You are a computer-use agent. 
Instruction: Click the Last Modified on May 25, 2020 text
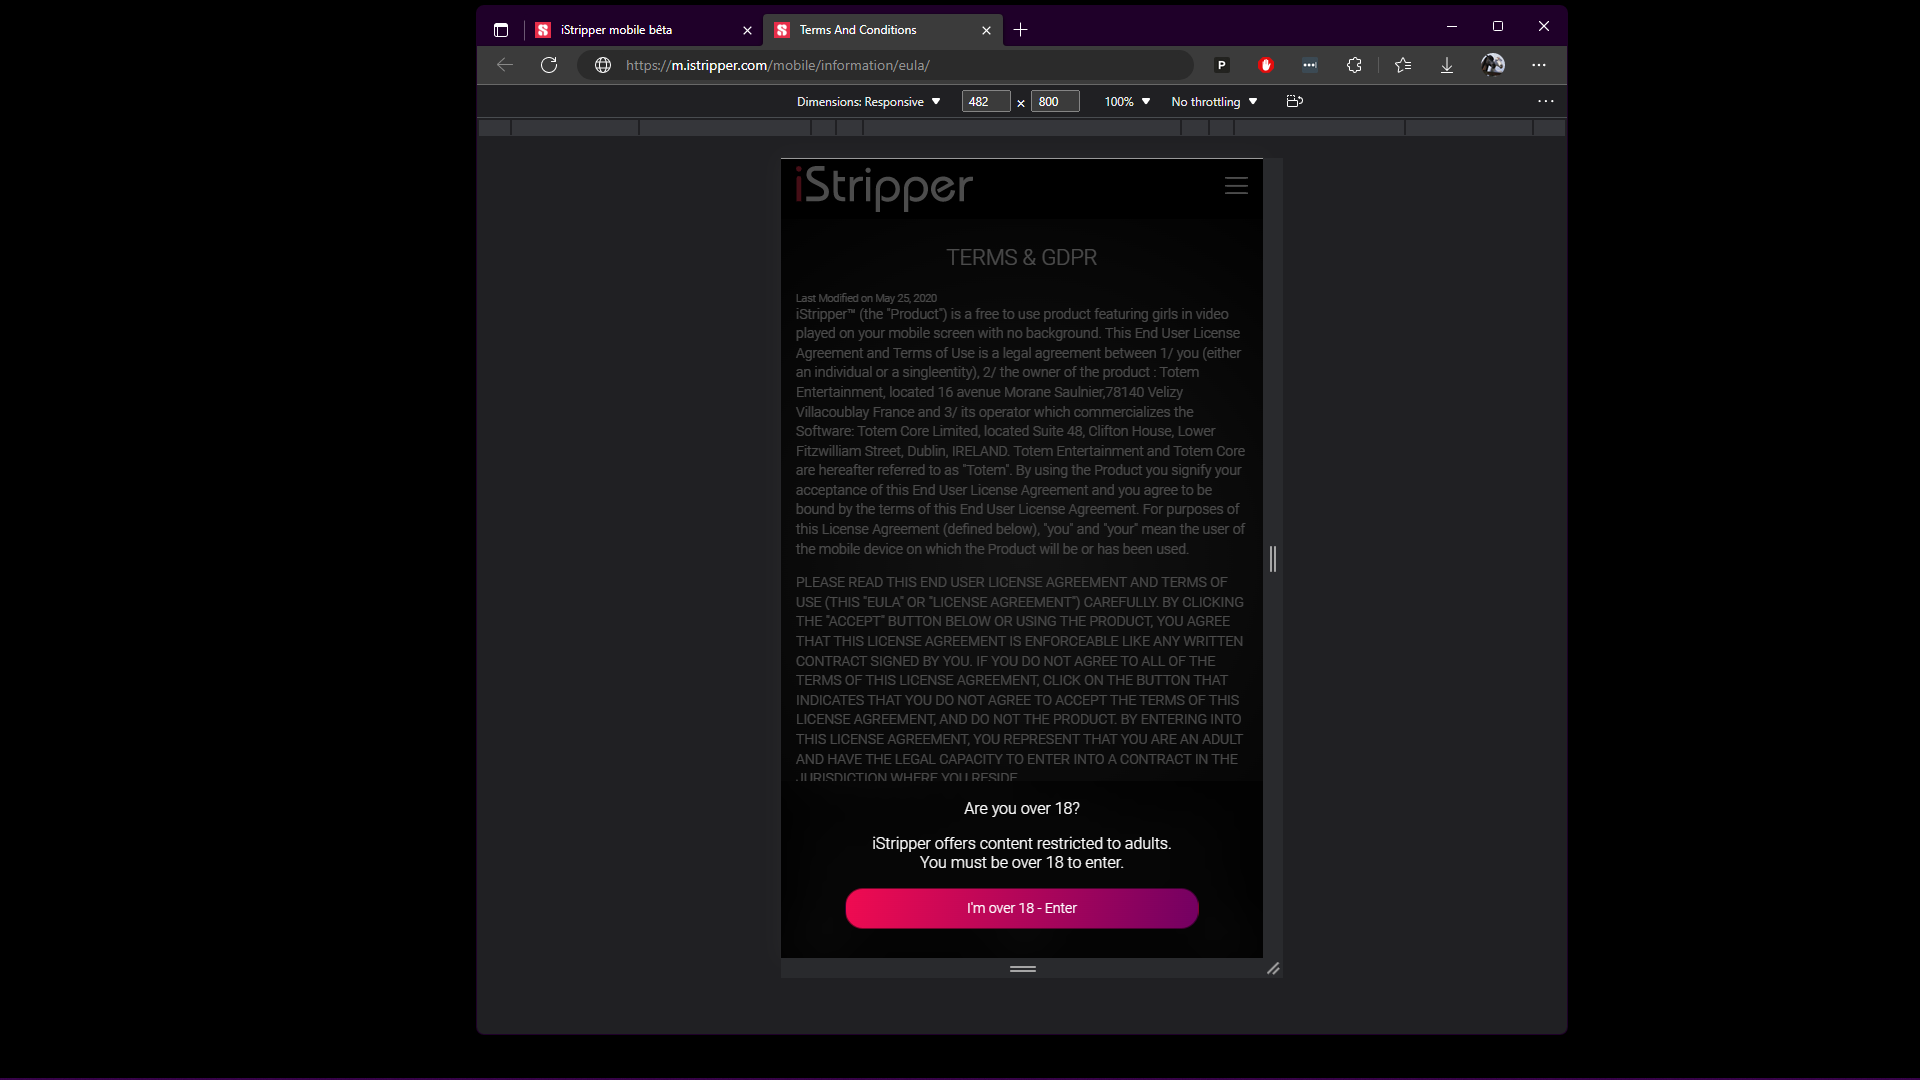coord(866,298)
